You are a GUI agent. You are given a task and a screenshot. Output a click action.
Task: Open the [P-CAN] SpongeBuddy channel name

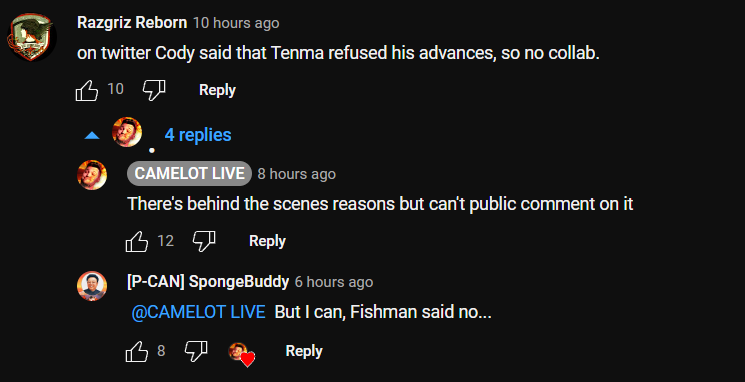point(208,281)
